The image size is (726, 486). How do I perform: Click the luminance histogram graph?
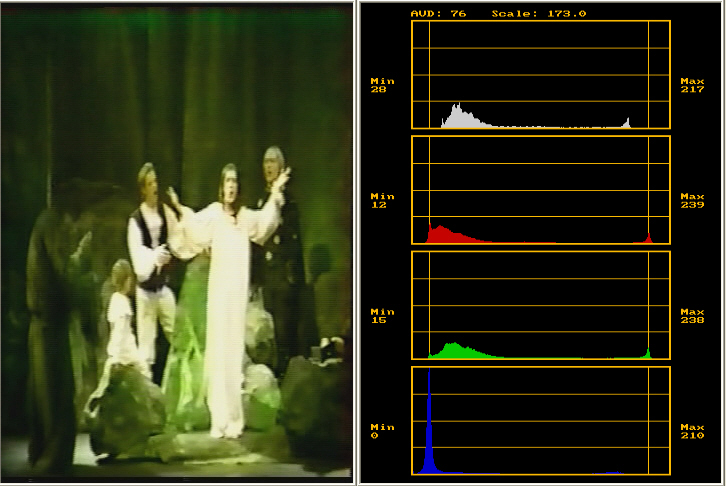541,75
